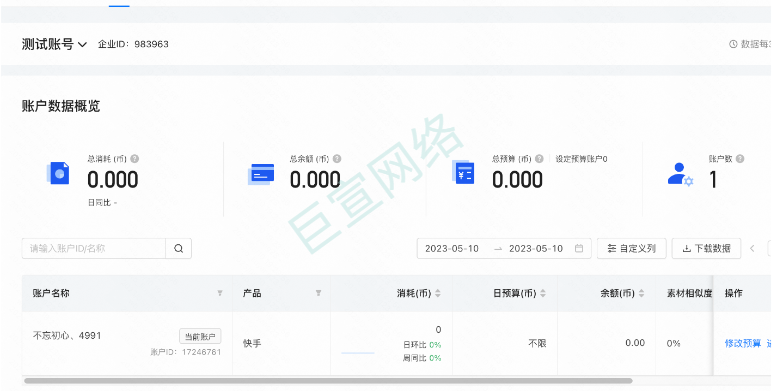The height and width of the screenshot is (391, 780).
Task: Sort by 消耗(币) column
Action: coord(438,293)
